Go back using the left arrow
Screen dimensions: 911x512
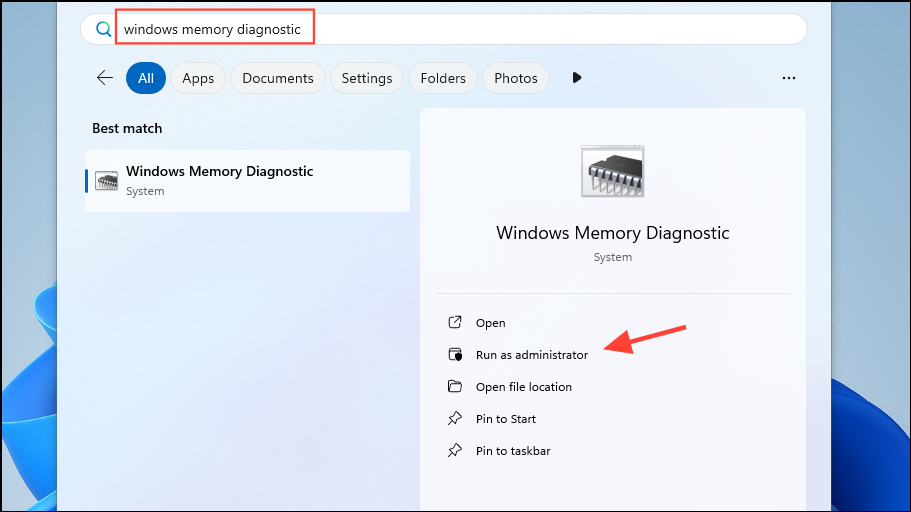[105, 78]
